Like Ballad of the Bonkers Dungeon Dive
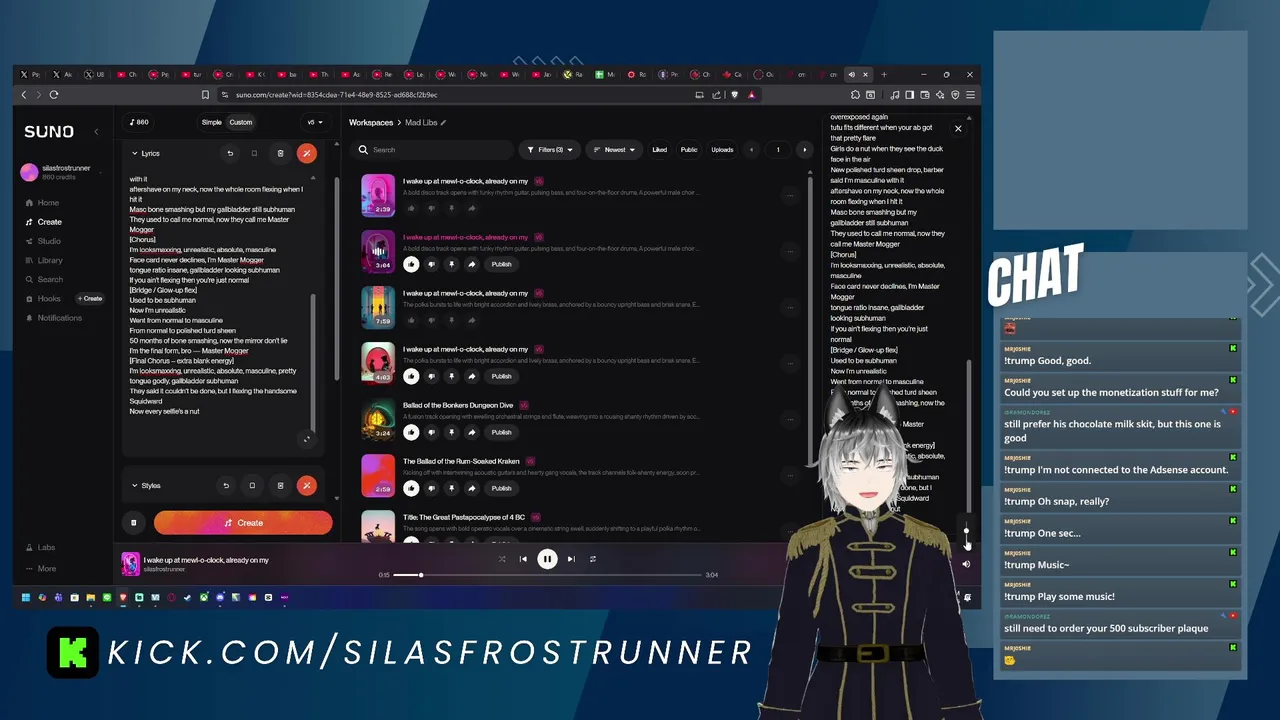 (x=411, y=432)
